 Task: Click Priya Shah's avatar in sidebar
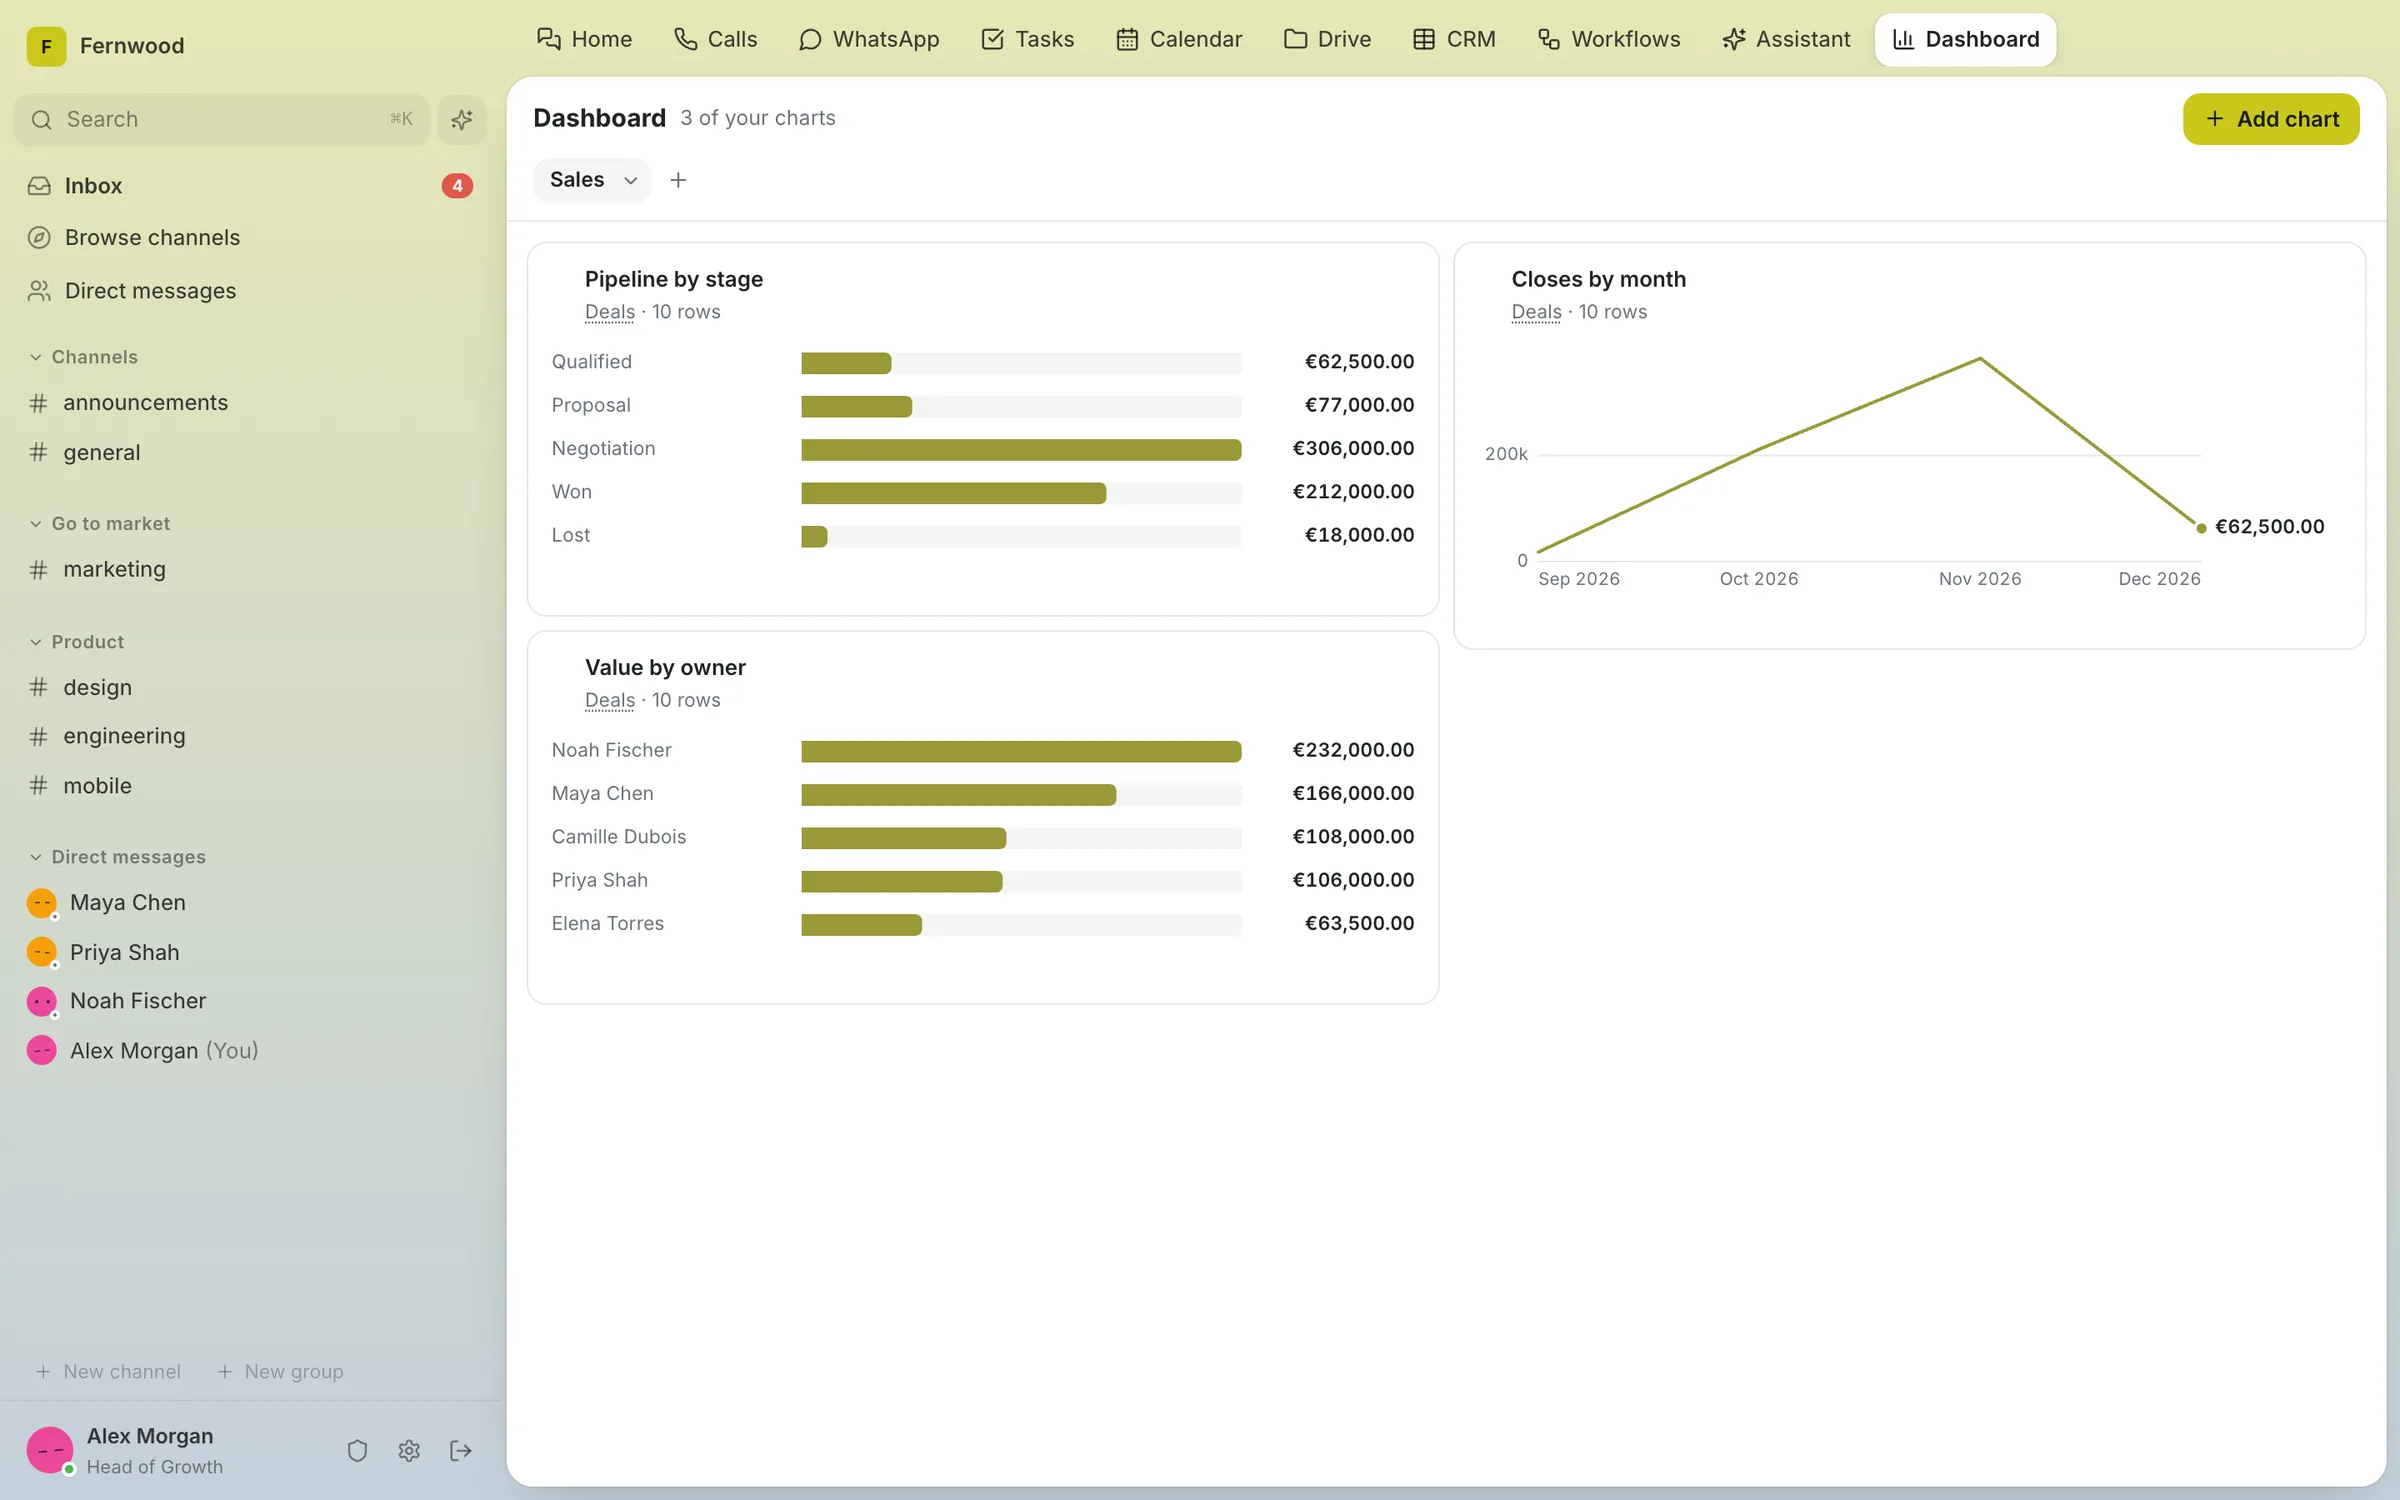(42, 952)
